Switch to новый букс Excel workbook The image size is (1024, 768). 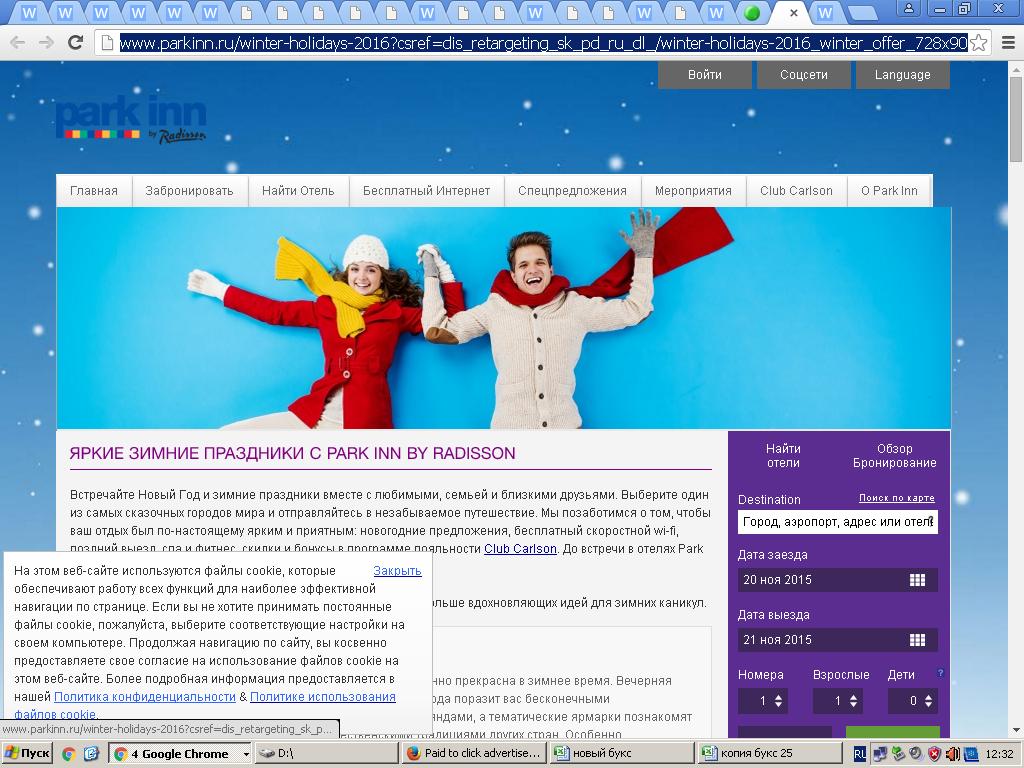click(622, 753)
